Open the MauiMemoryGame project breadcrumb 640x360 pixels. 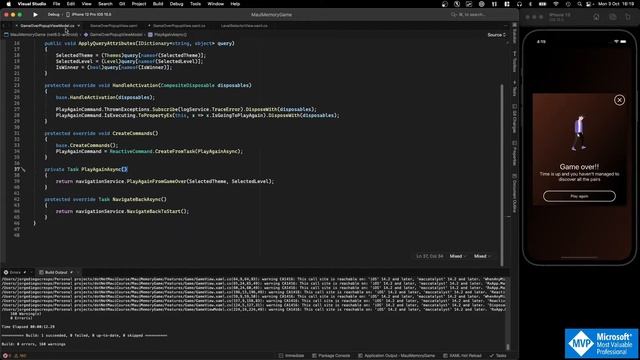click(41, 35)
